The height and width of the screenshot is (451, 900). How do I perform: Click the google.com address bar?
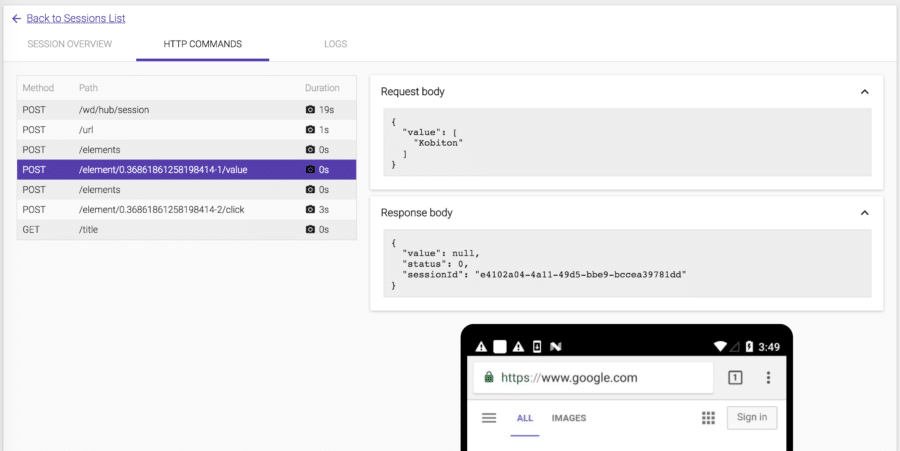coord(590,378)
